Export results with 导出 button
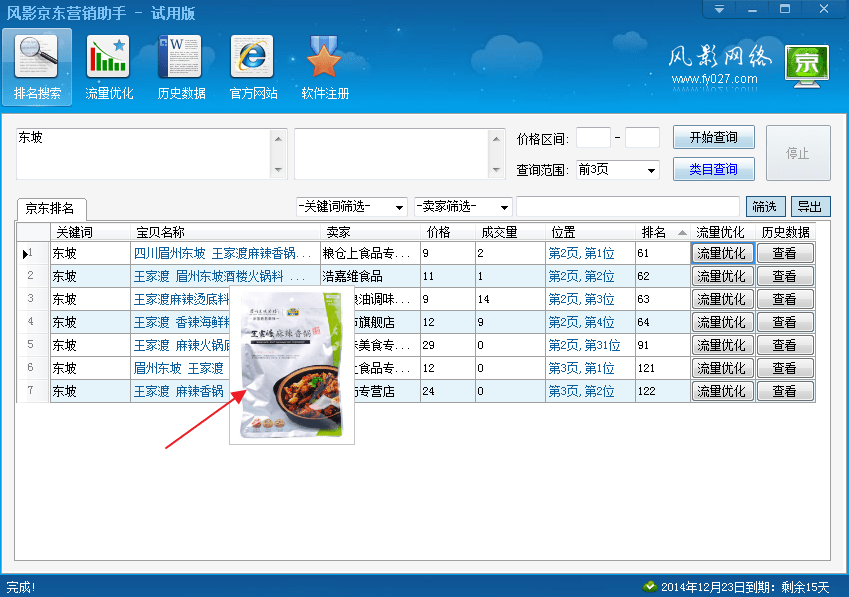The height and width of the screenshot is (597, 849). (810, 206)
